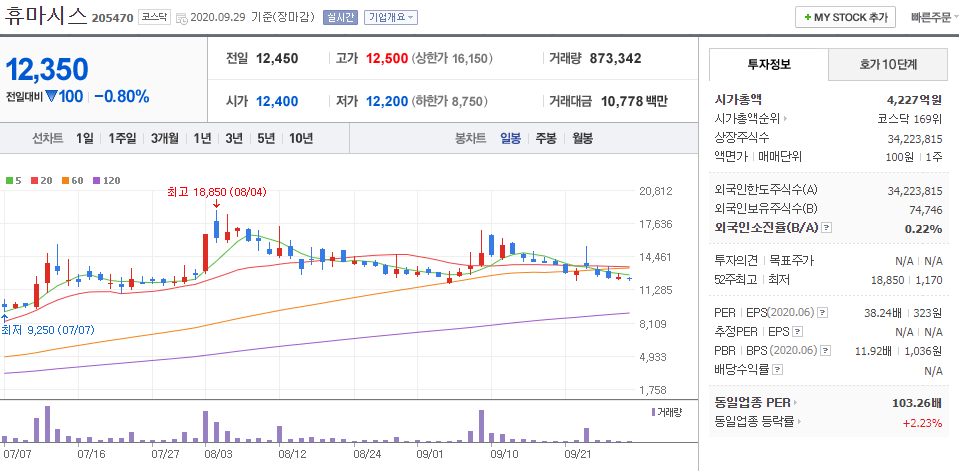Click the purple 거래량 legend marker
This screenshot has height=471, width=963.
click(x=653, y=412)
